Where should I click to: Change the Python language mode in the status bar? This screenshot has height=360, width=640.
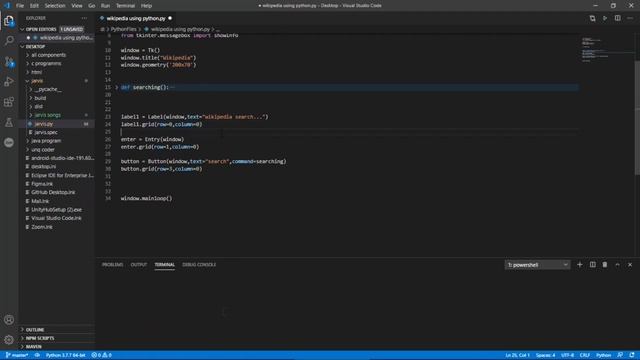603,355
